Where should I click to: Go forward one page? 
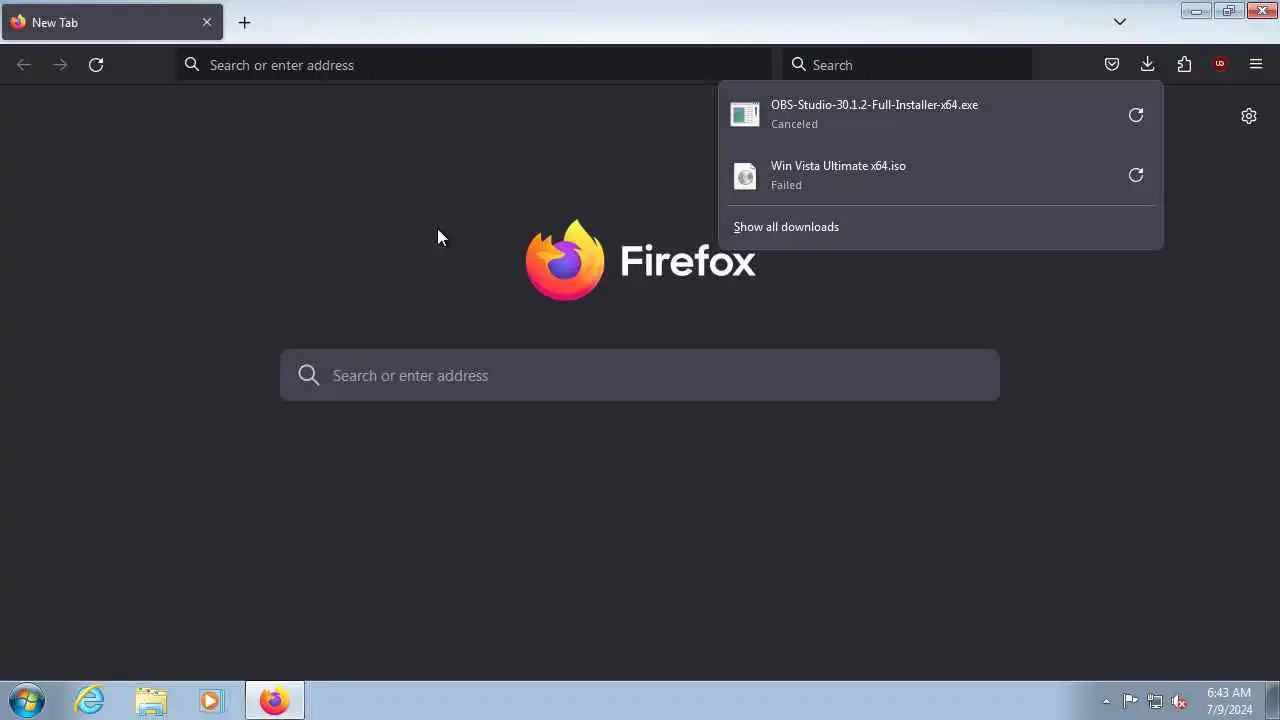[x=60, y=64]
